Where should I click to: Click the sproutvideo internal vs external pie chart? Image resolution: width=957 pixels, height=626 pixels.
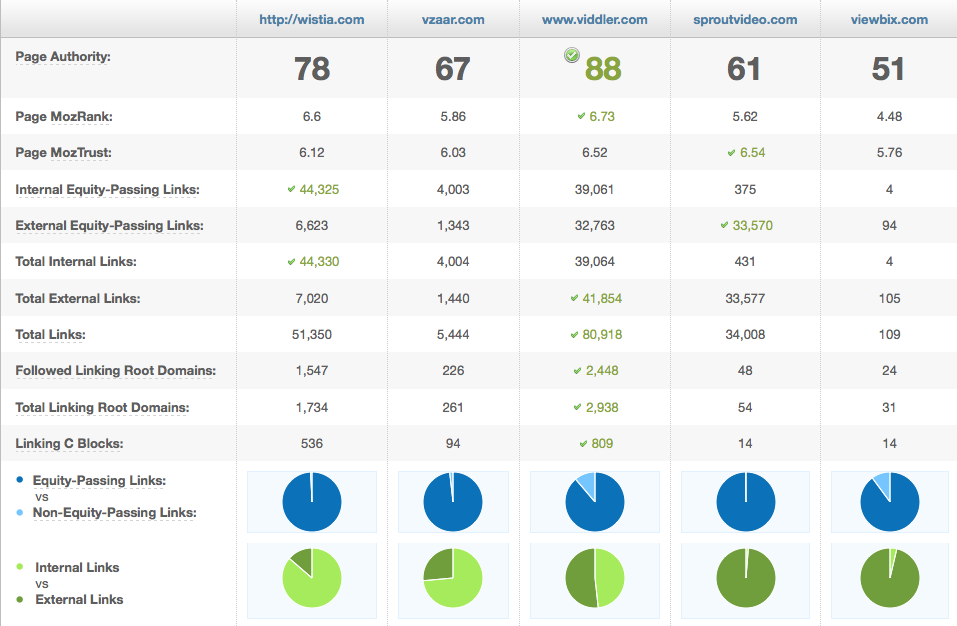(x=746, y=578)
